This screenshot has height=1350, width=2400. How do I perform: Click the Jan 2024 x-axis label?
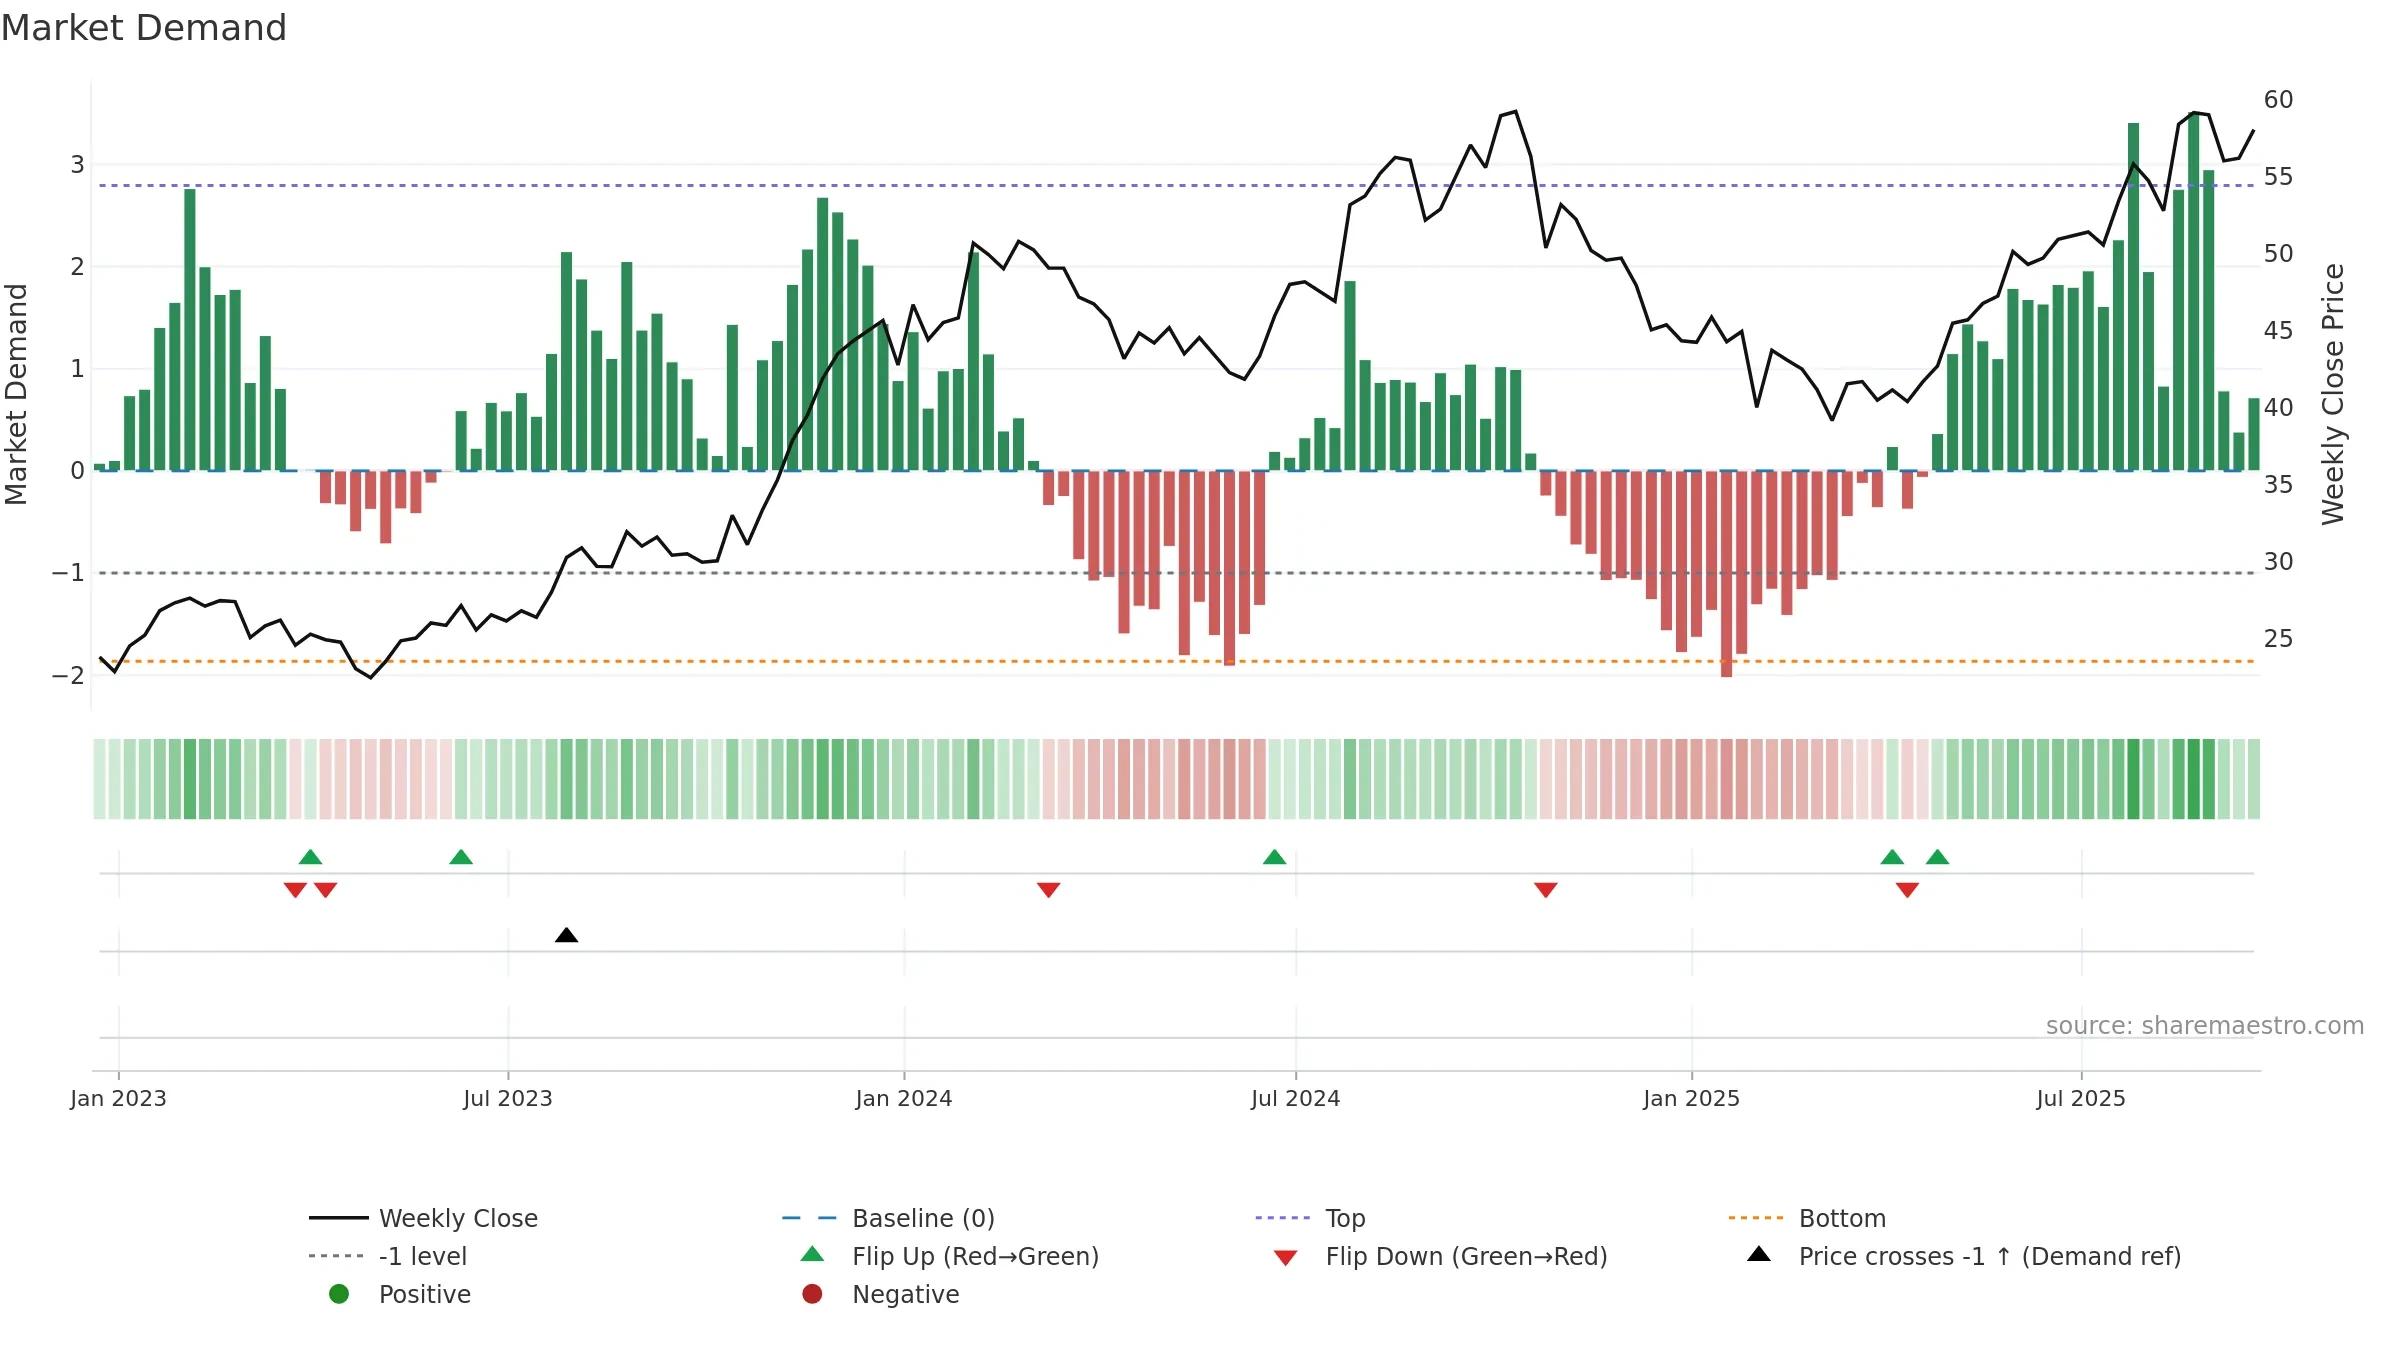coord(904,1098)
